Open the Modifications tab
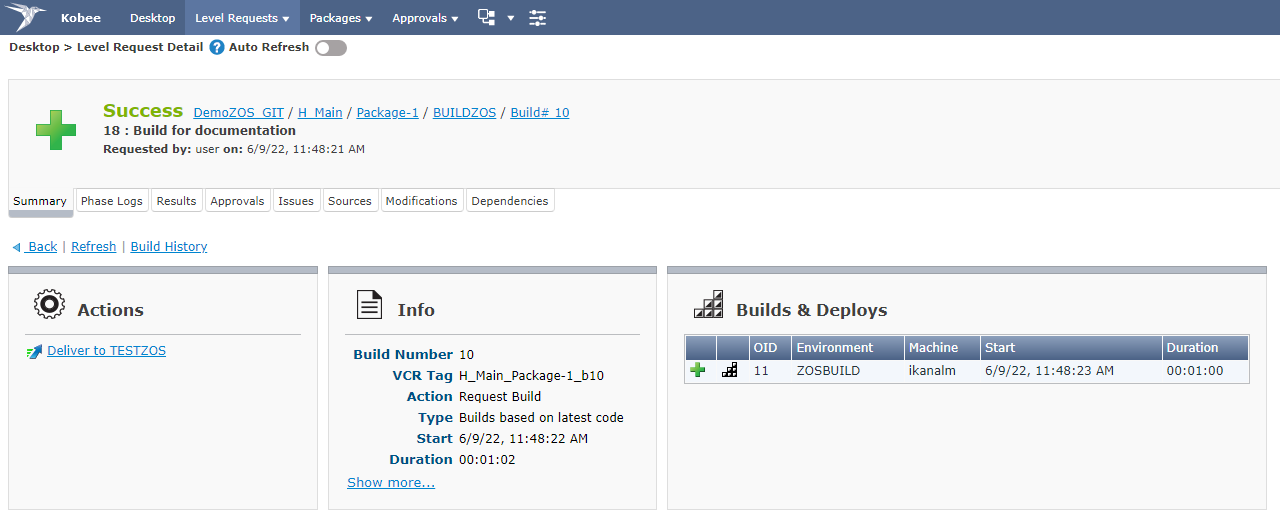1280x523 pixels. (x=421, y=201)
